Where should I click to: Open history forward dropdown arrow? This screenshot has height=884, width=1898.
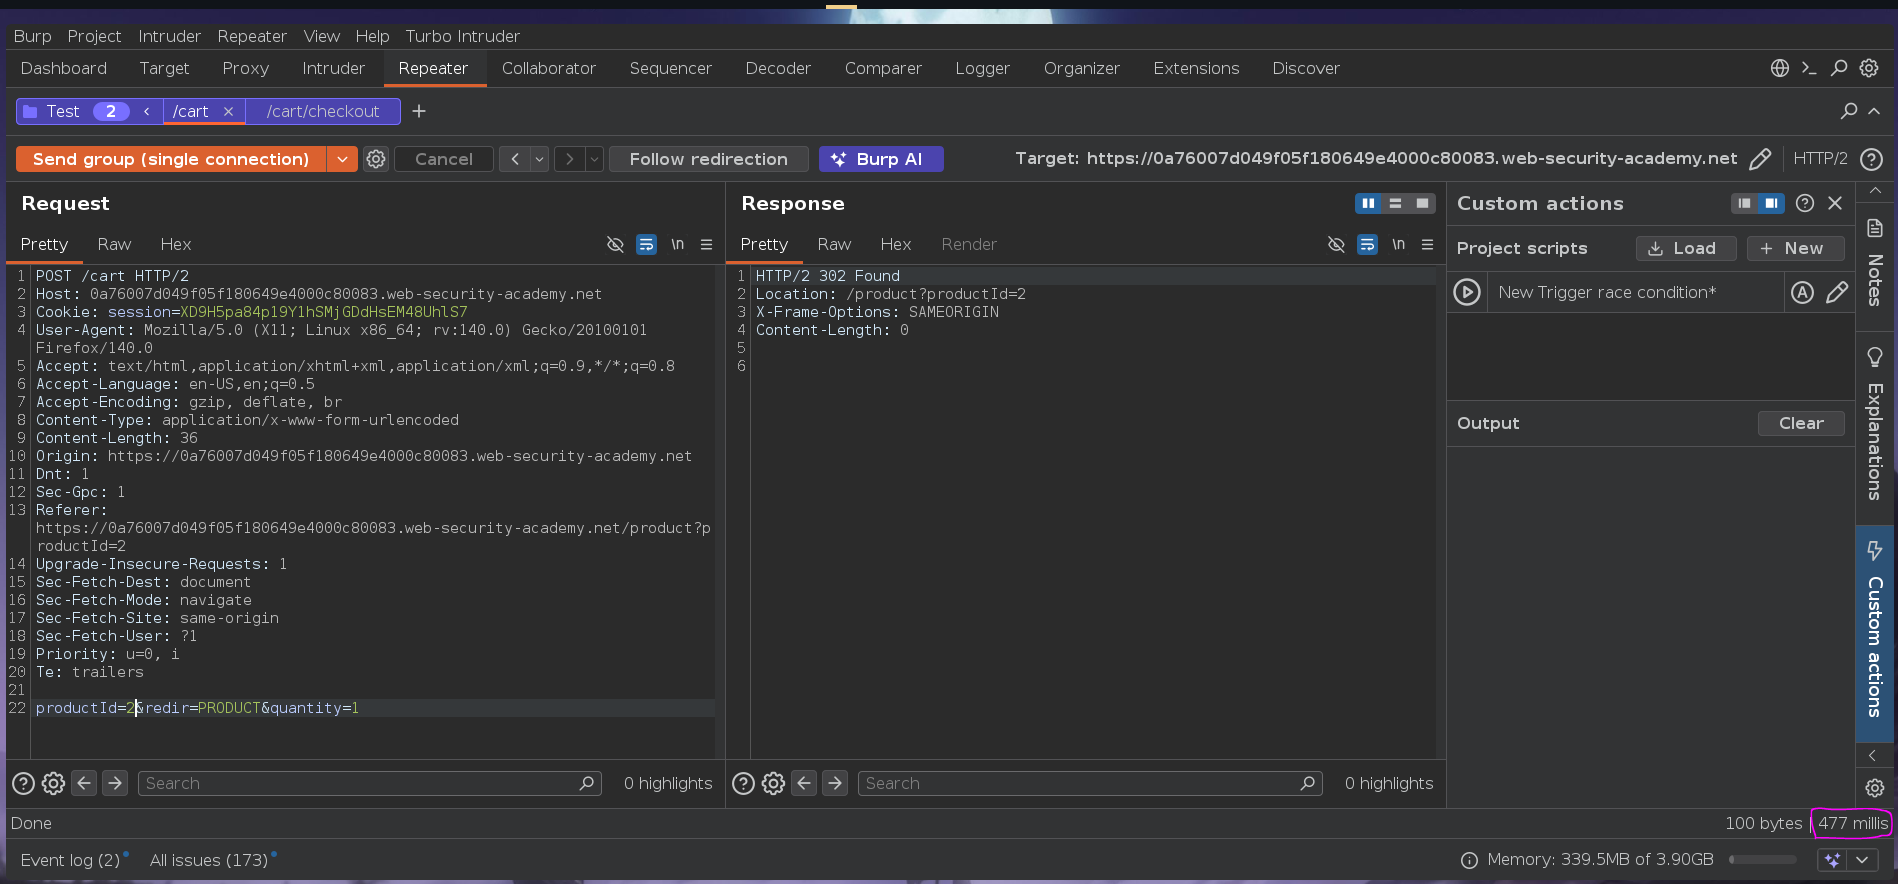click(x=595, y=159)
